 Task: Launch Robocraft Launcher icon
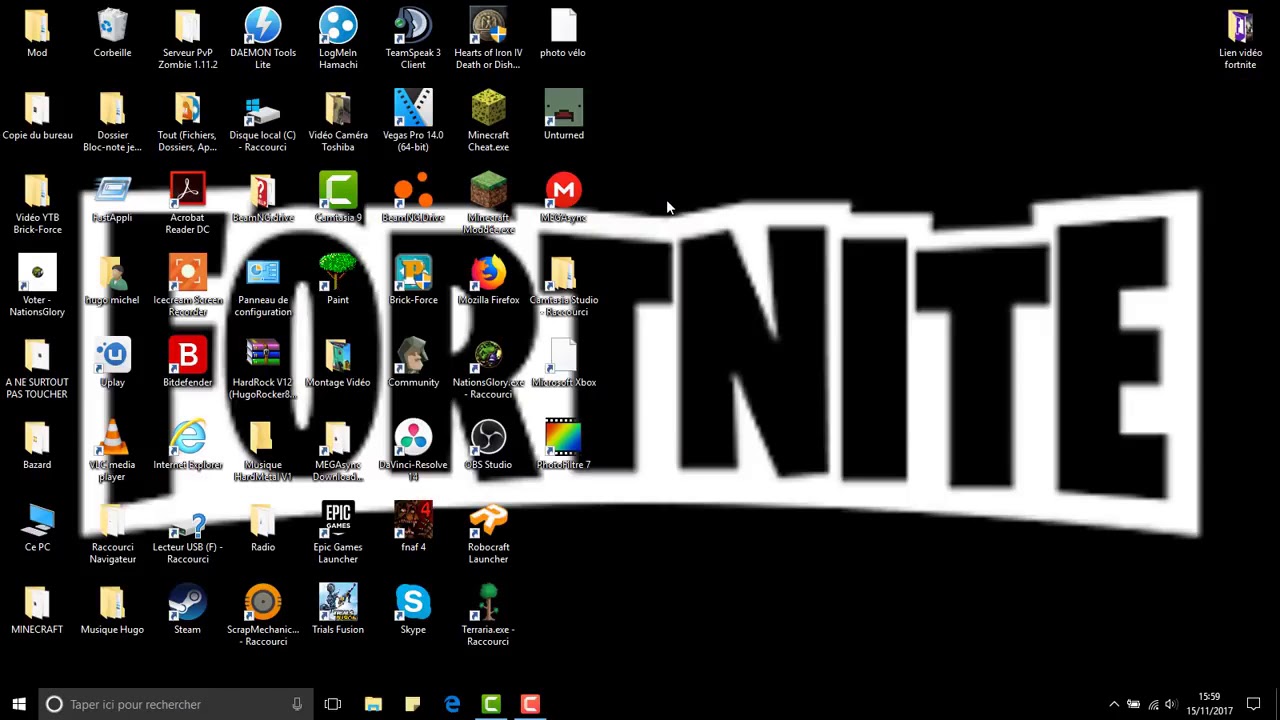[488, 532]
